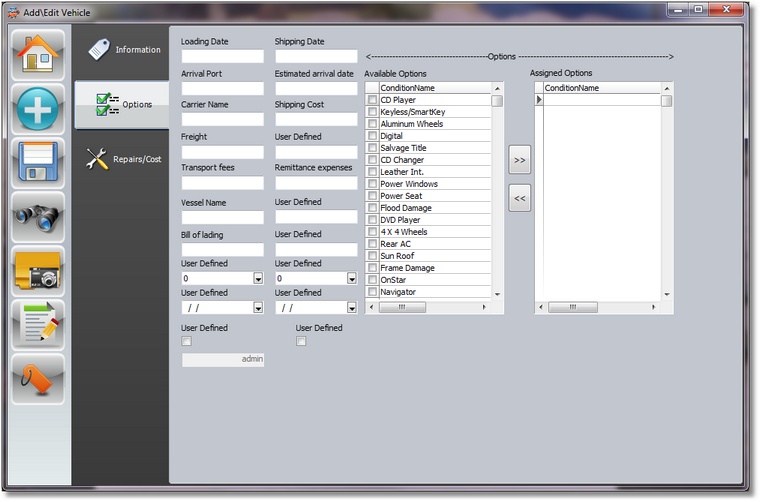Screen dimensions: 760x502
Task: Enable the Leather Int. checkbox
Action: coord(372,172)
